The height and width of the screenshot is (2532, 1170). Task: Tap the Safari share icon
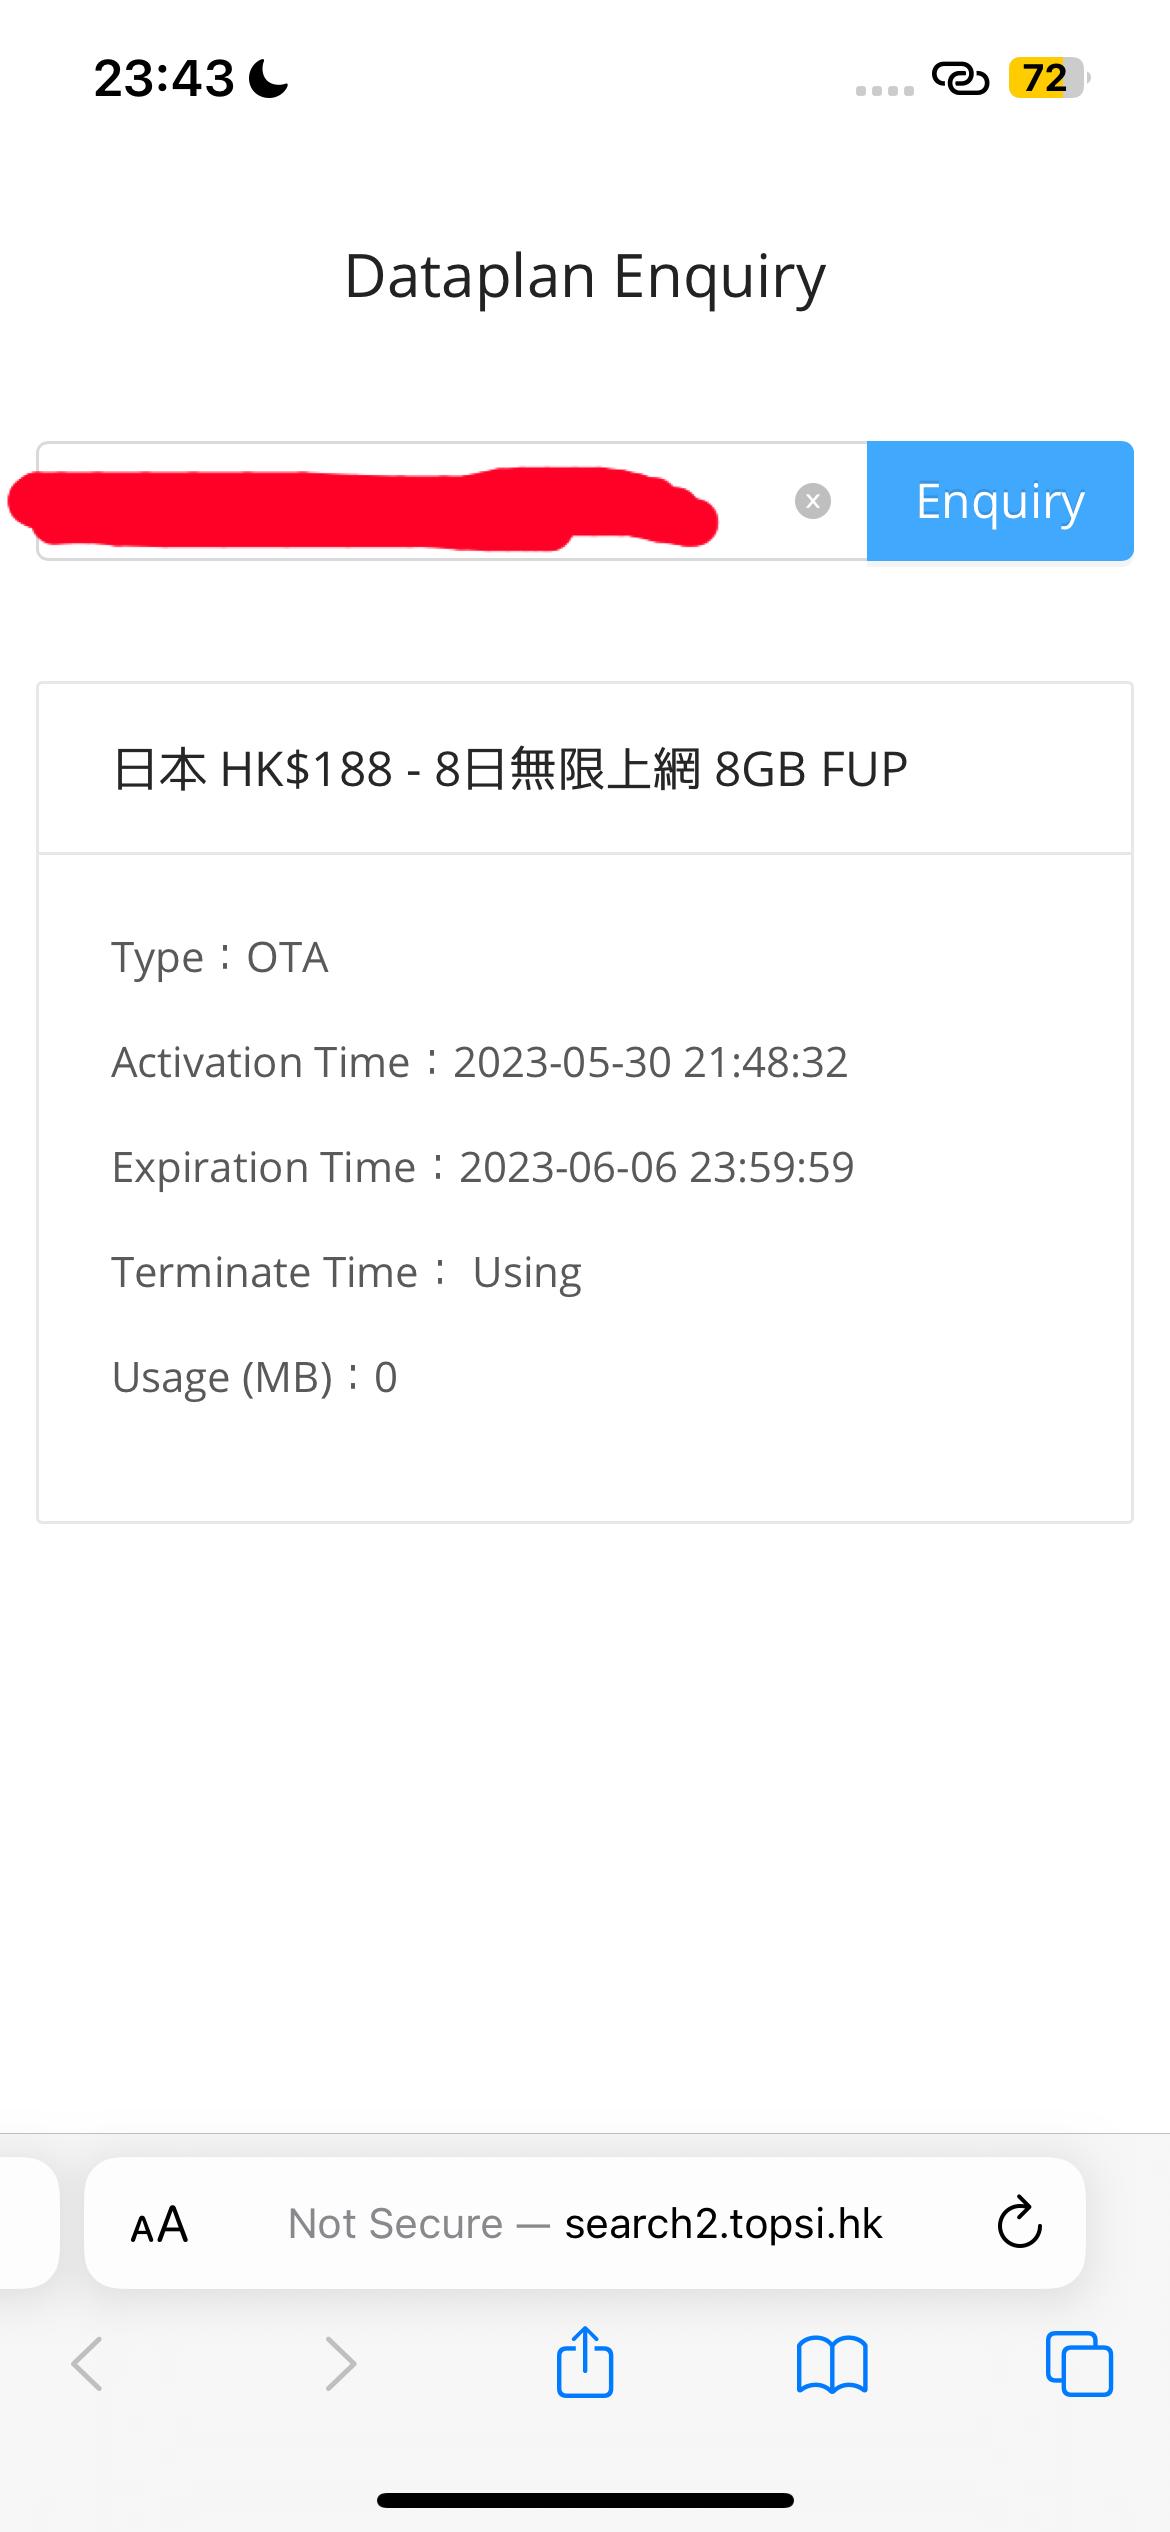point(585,2362)
